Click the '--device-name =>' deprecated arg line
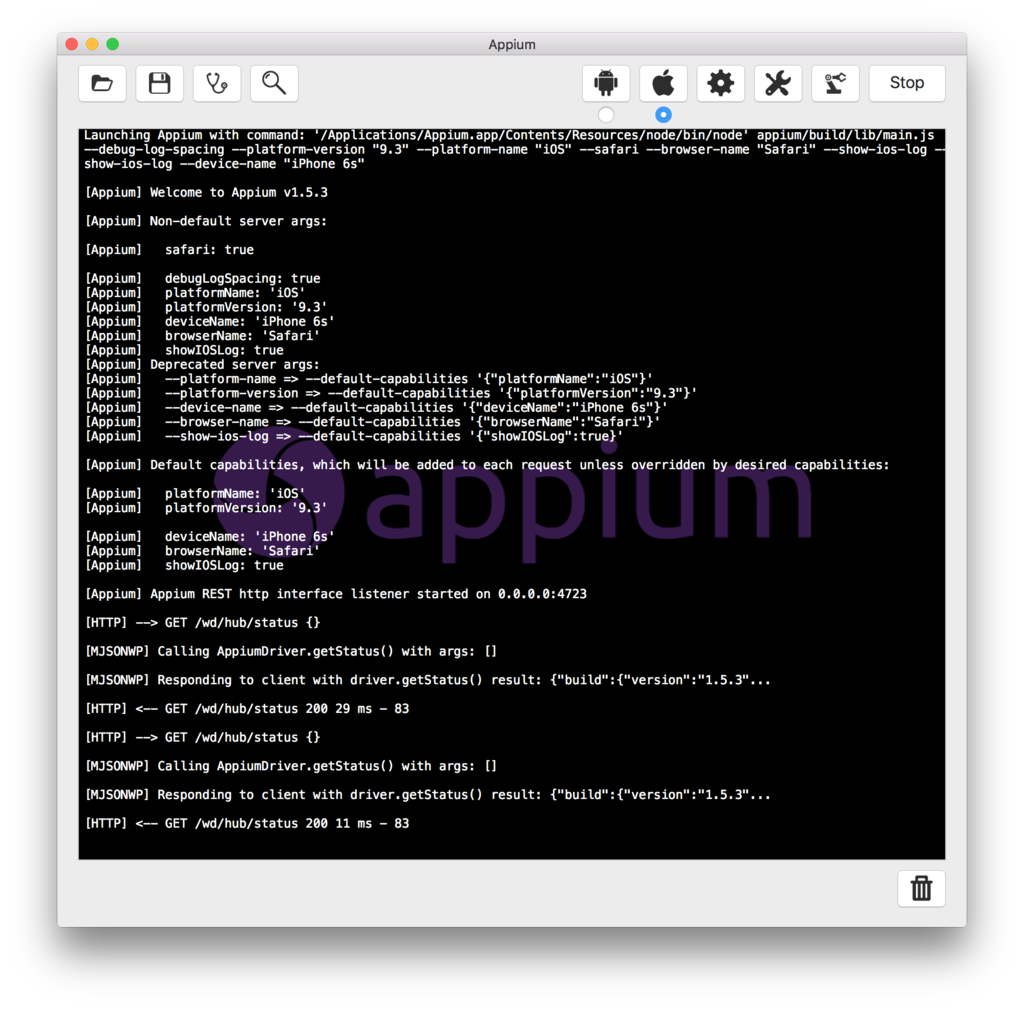 click(x=376, y=408)
